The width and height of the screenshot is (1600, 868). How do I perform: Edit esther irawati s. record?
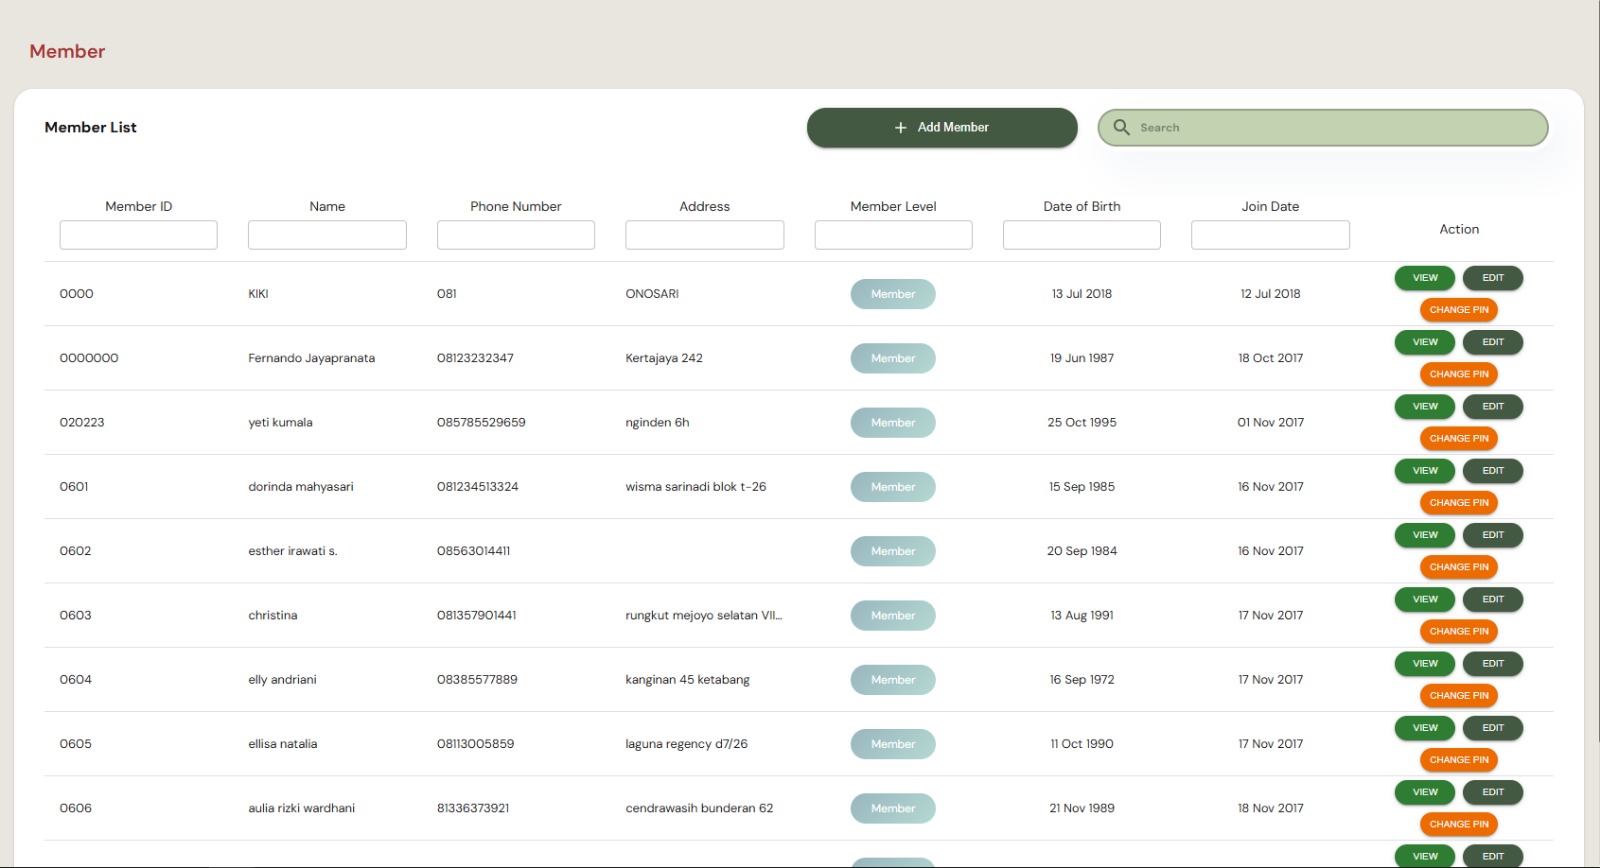(1493, 535)
